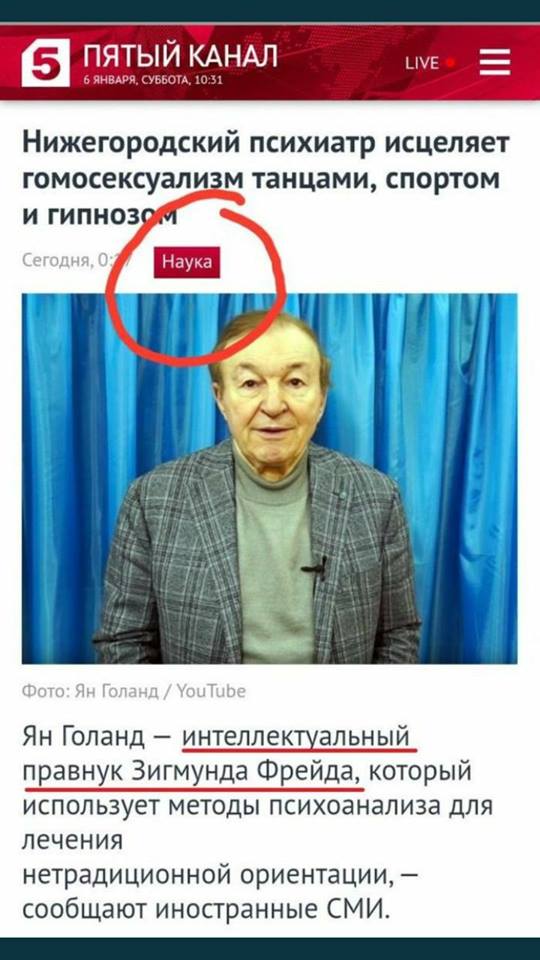Select the Наука category tag

tap(187, 262)
